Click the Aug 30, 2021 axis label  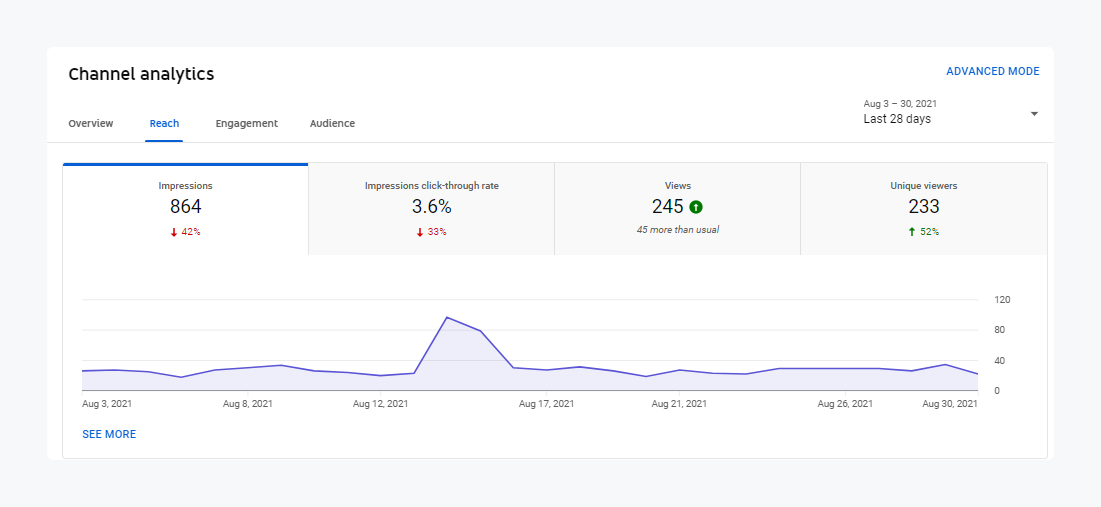(x=947, y=404)
